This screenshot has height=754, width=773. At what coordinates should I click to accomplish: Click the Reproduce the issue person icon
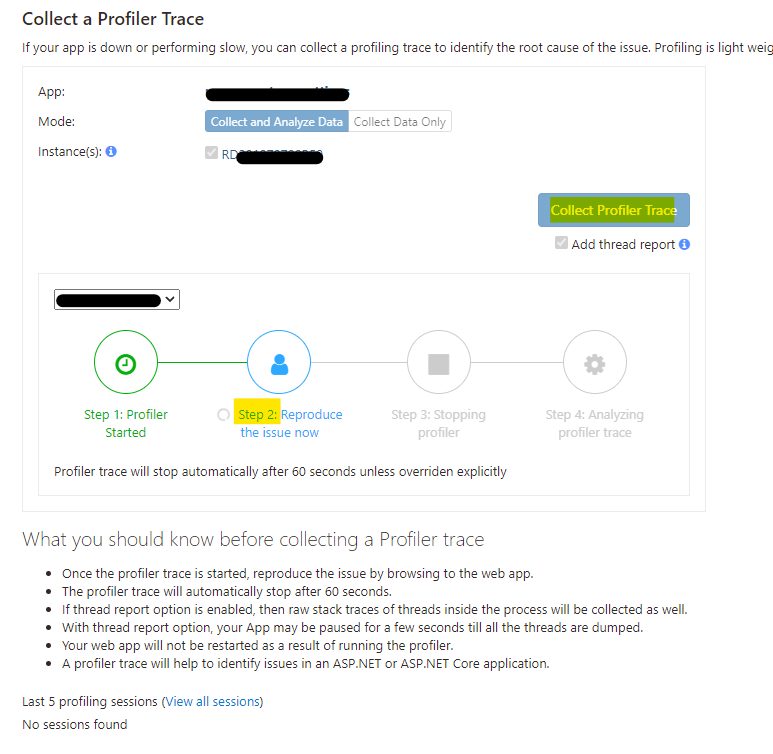pyautogui.click(x=279, y=364)
